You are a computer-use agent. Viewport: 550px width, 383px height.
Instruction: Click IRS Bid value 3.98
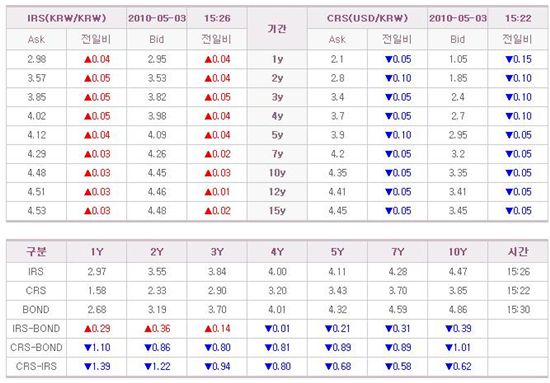click(157, 116)
